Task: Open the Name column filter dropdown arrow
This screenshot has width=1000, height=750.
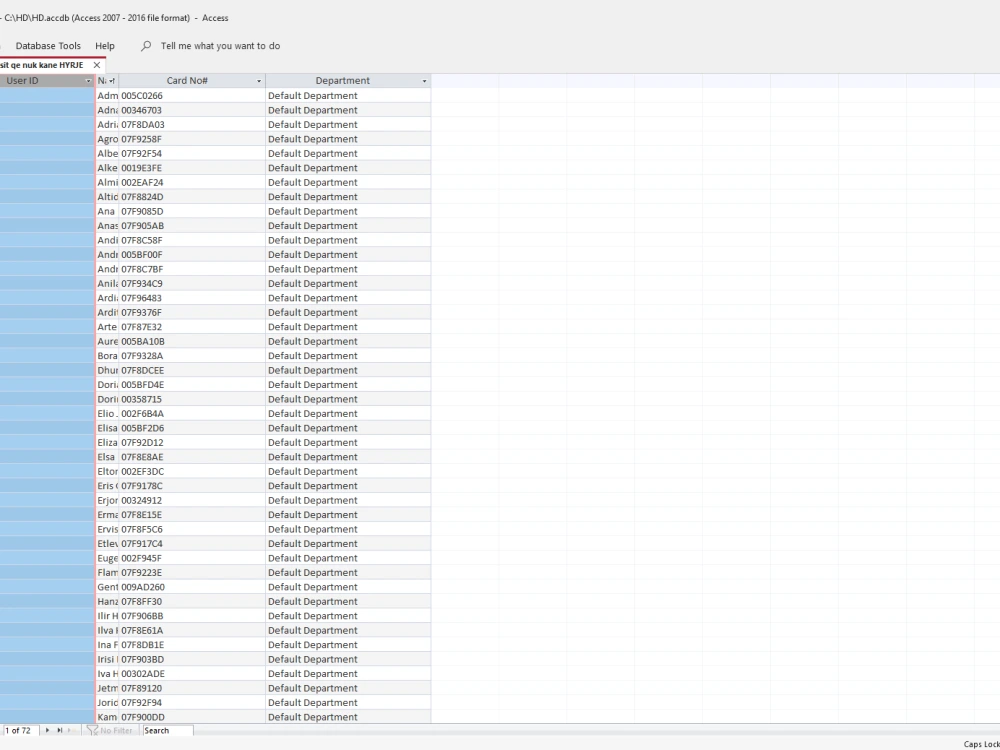Action: 112,81
